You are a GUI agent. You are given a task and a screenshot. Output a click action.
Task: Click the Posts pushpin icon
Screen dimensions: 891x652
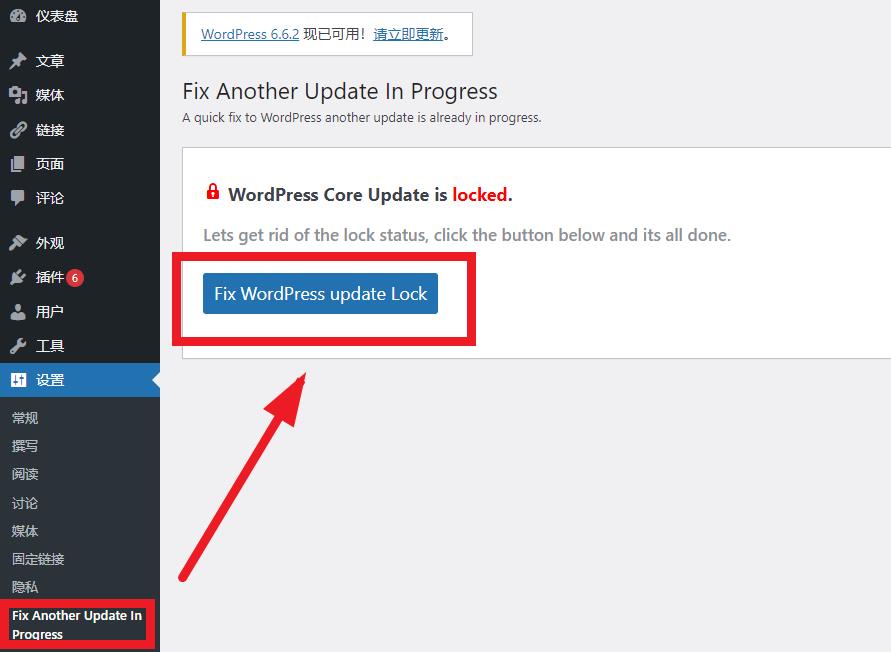tap(18, 61)
